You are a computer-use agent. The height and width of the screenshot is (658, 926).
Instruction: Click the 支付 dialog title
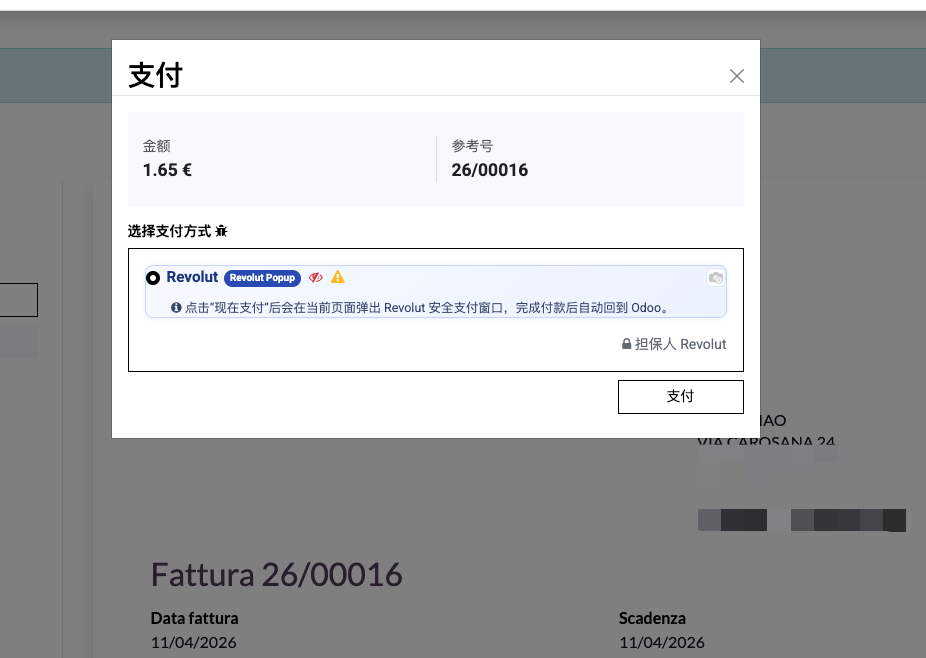(156, 75)
